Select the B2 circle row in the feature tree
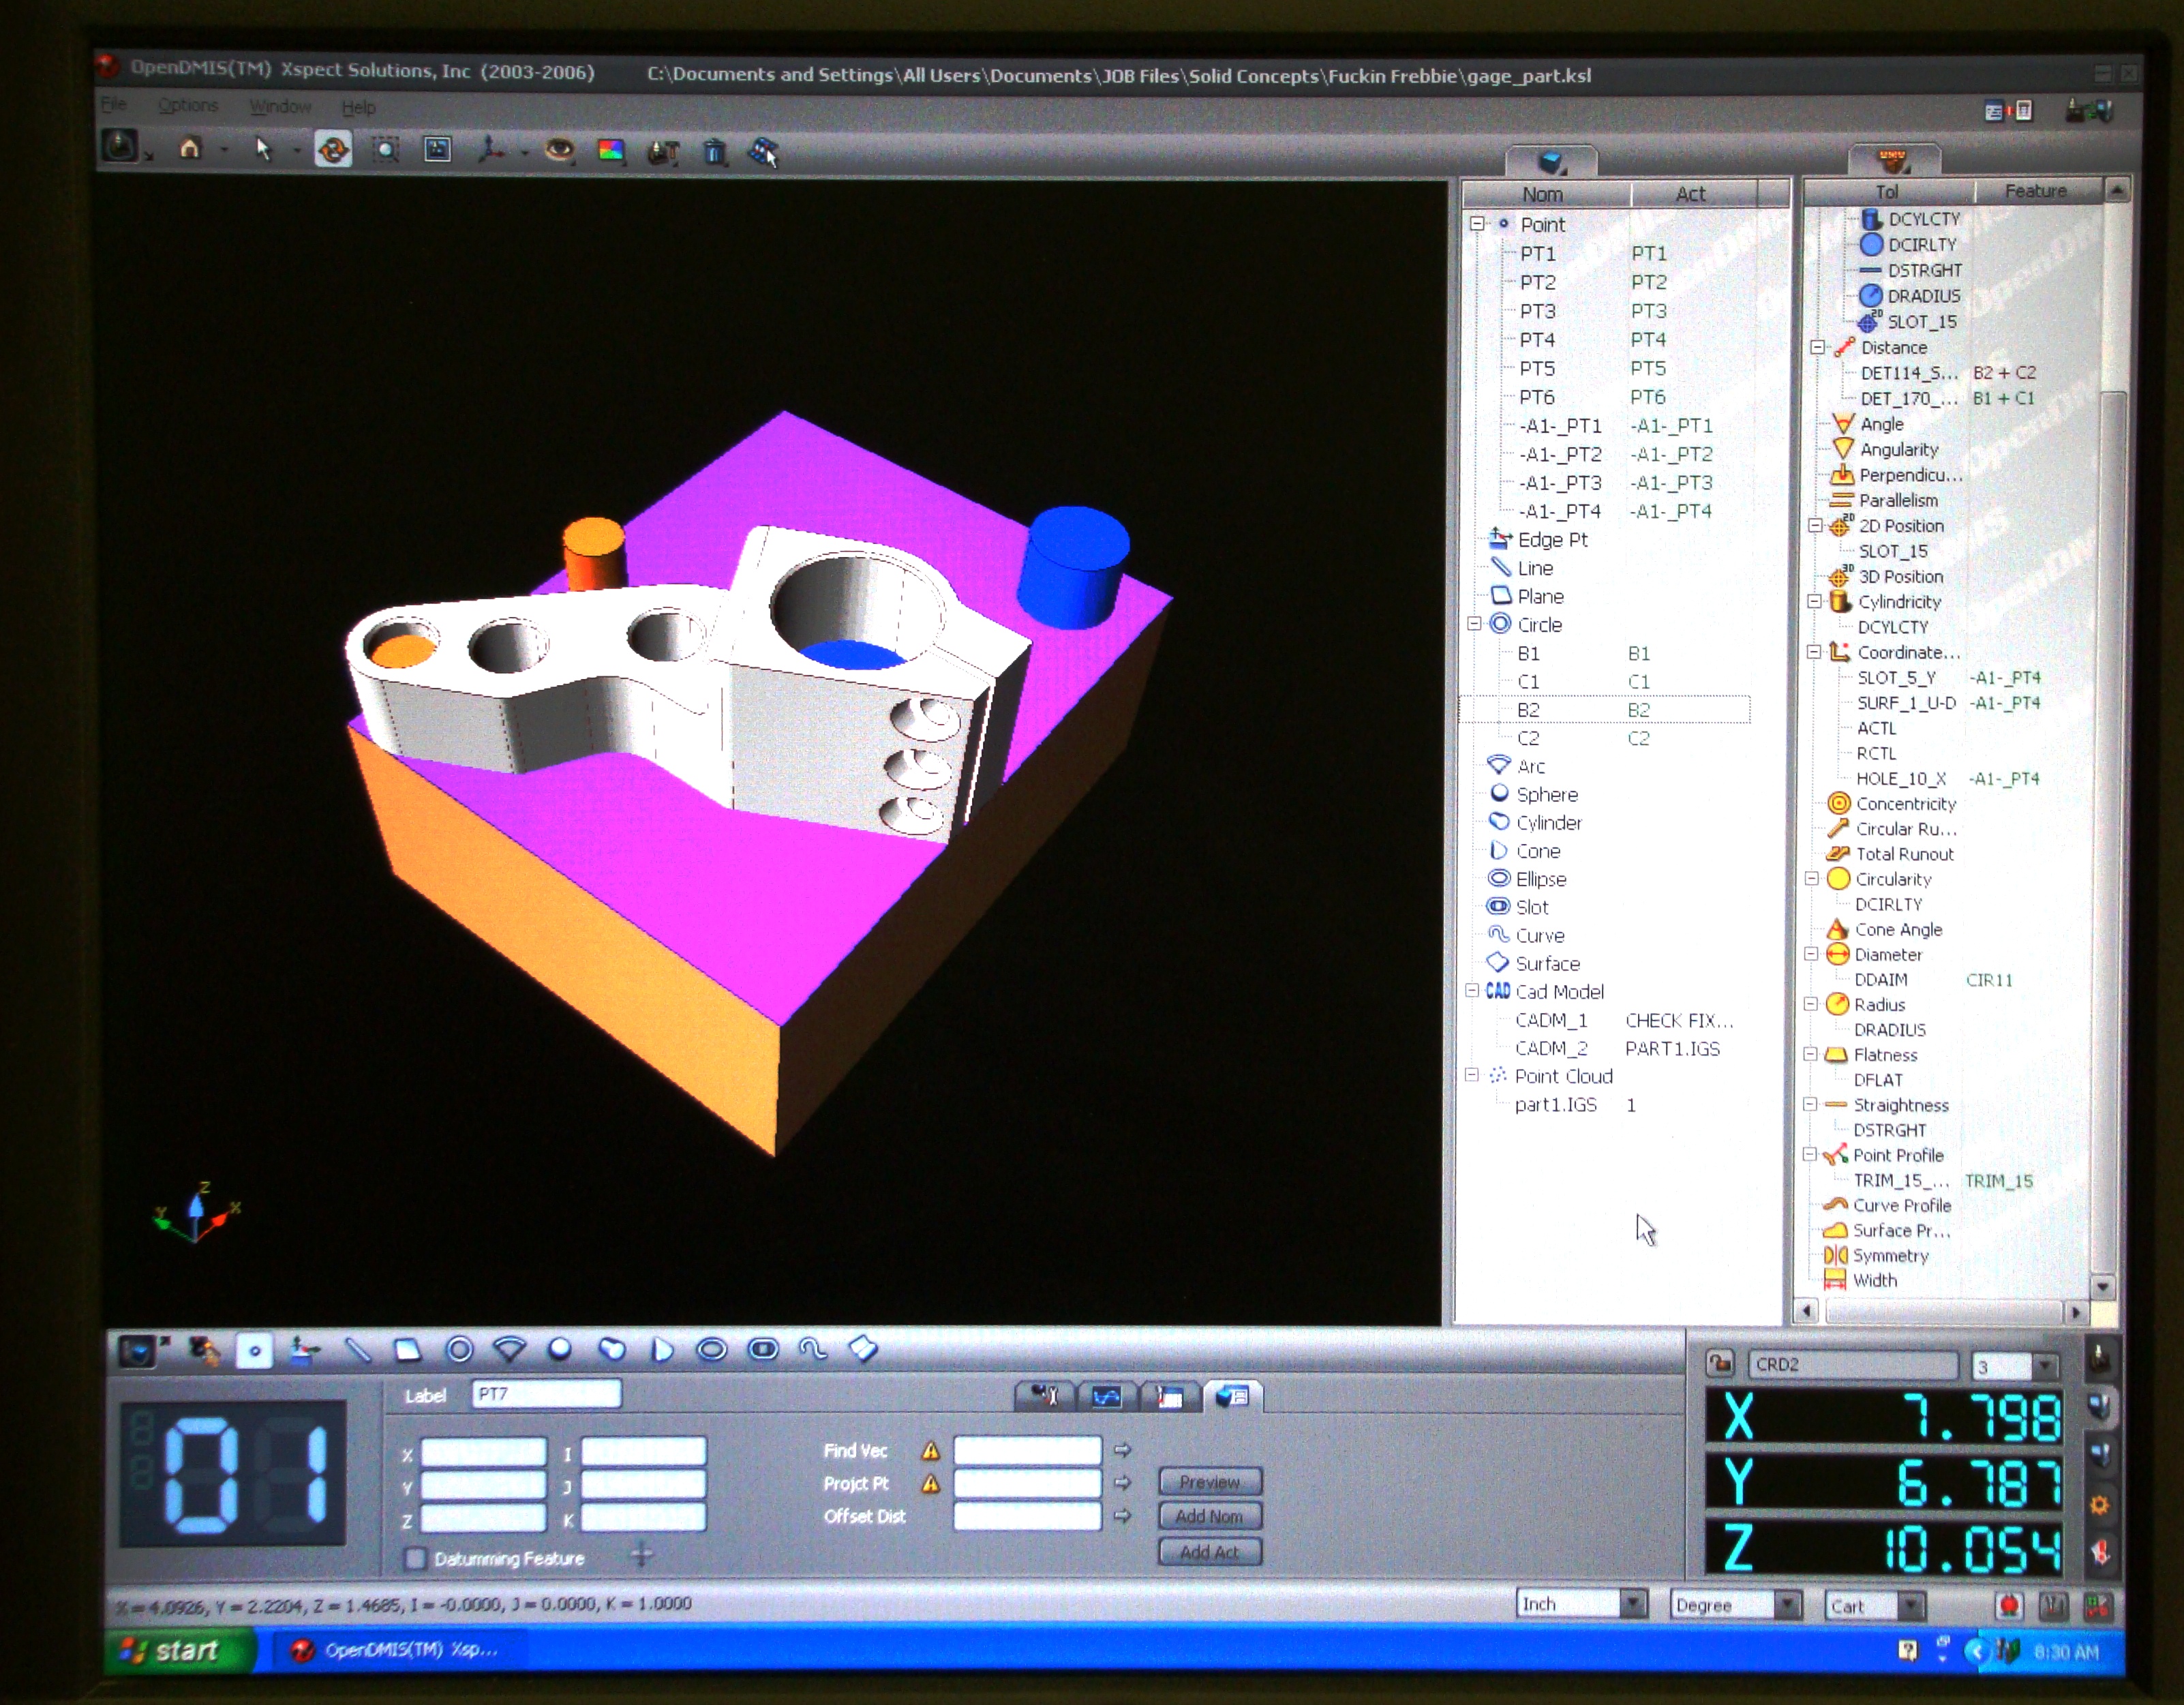 (1605, 709)
